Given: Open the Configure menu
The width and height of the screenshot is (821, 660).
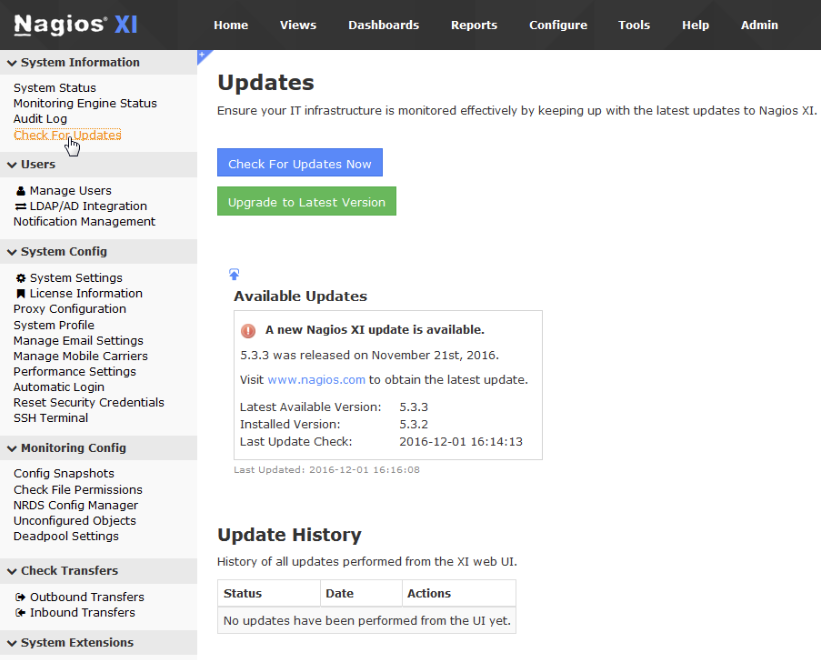Looking at the screenshot, I should pyautogui.click(x=558, y=25).
